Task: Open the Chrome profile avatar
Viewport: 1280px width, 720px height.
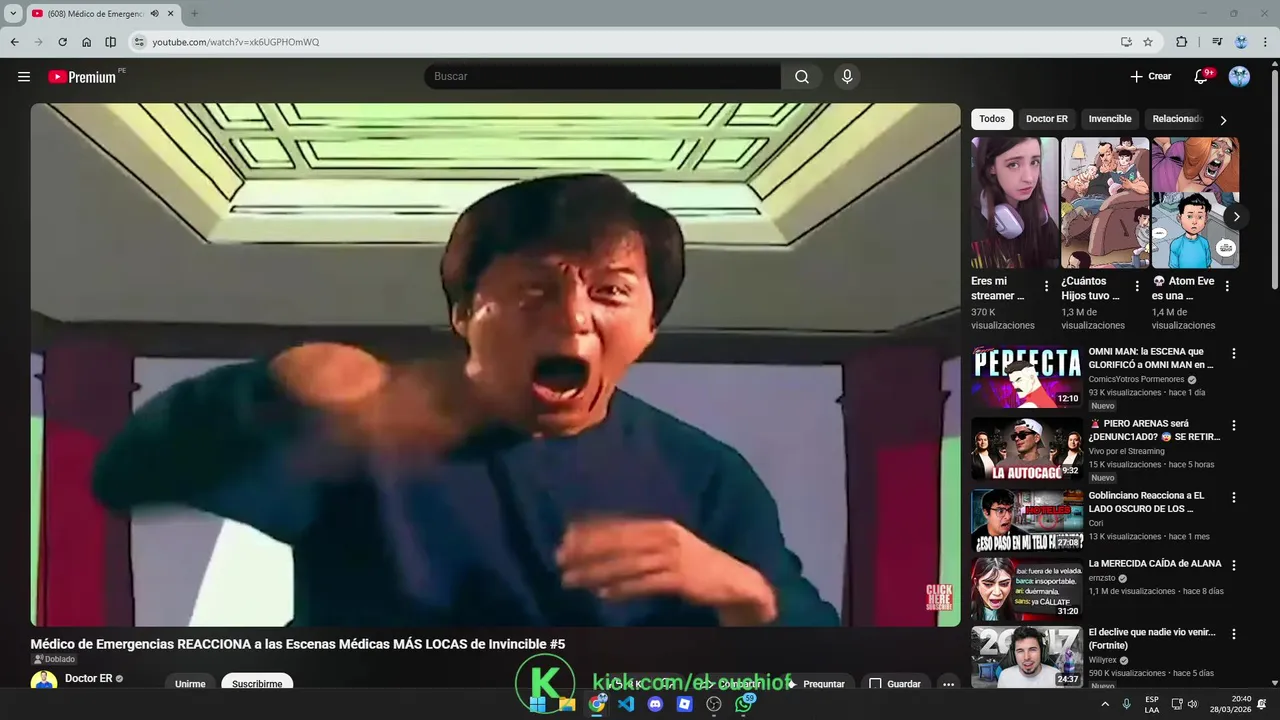Action: tap(1241, 42)
